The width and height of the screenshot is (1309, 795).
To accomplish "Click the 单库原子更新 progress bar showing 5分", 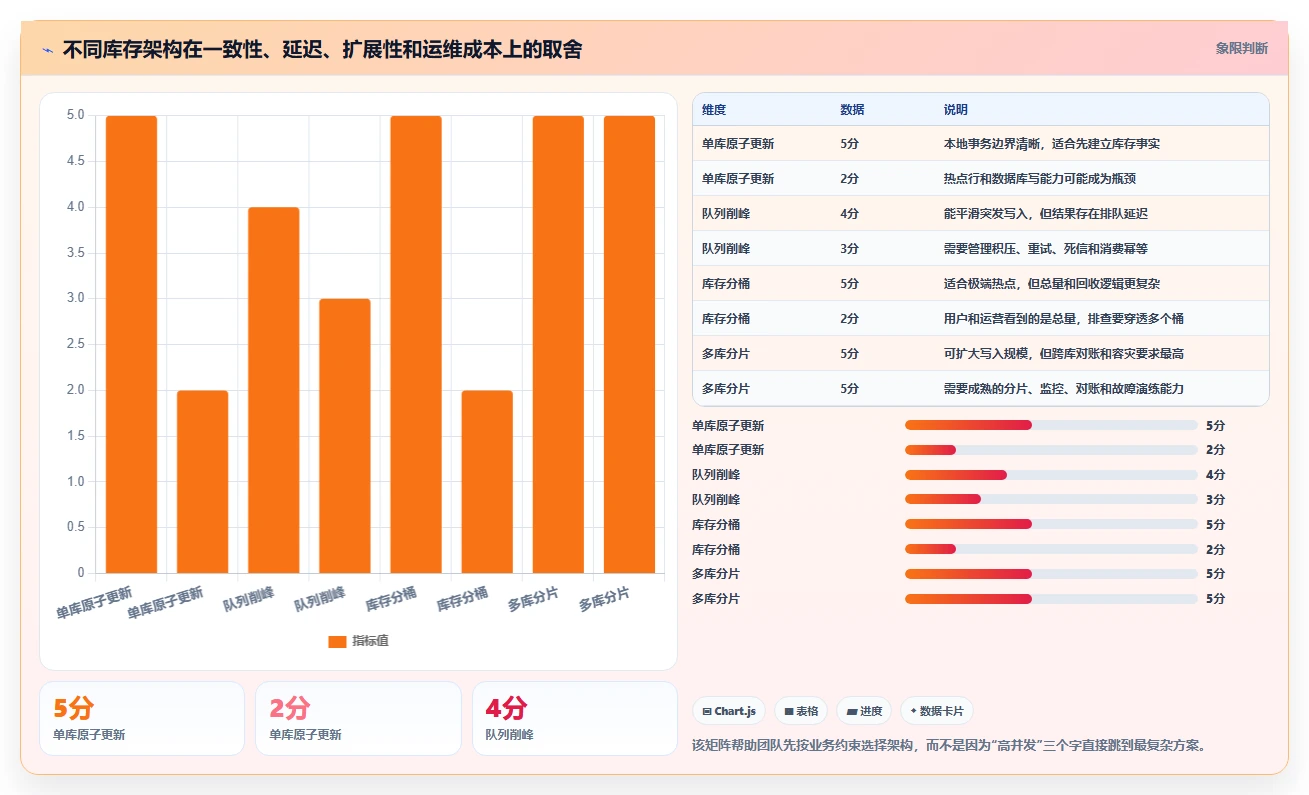I will (x=1051, y=425).
